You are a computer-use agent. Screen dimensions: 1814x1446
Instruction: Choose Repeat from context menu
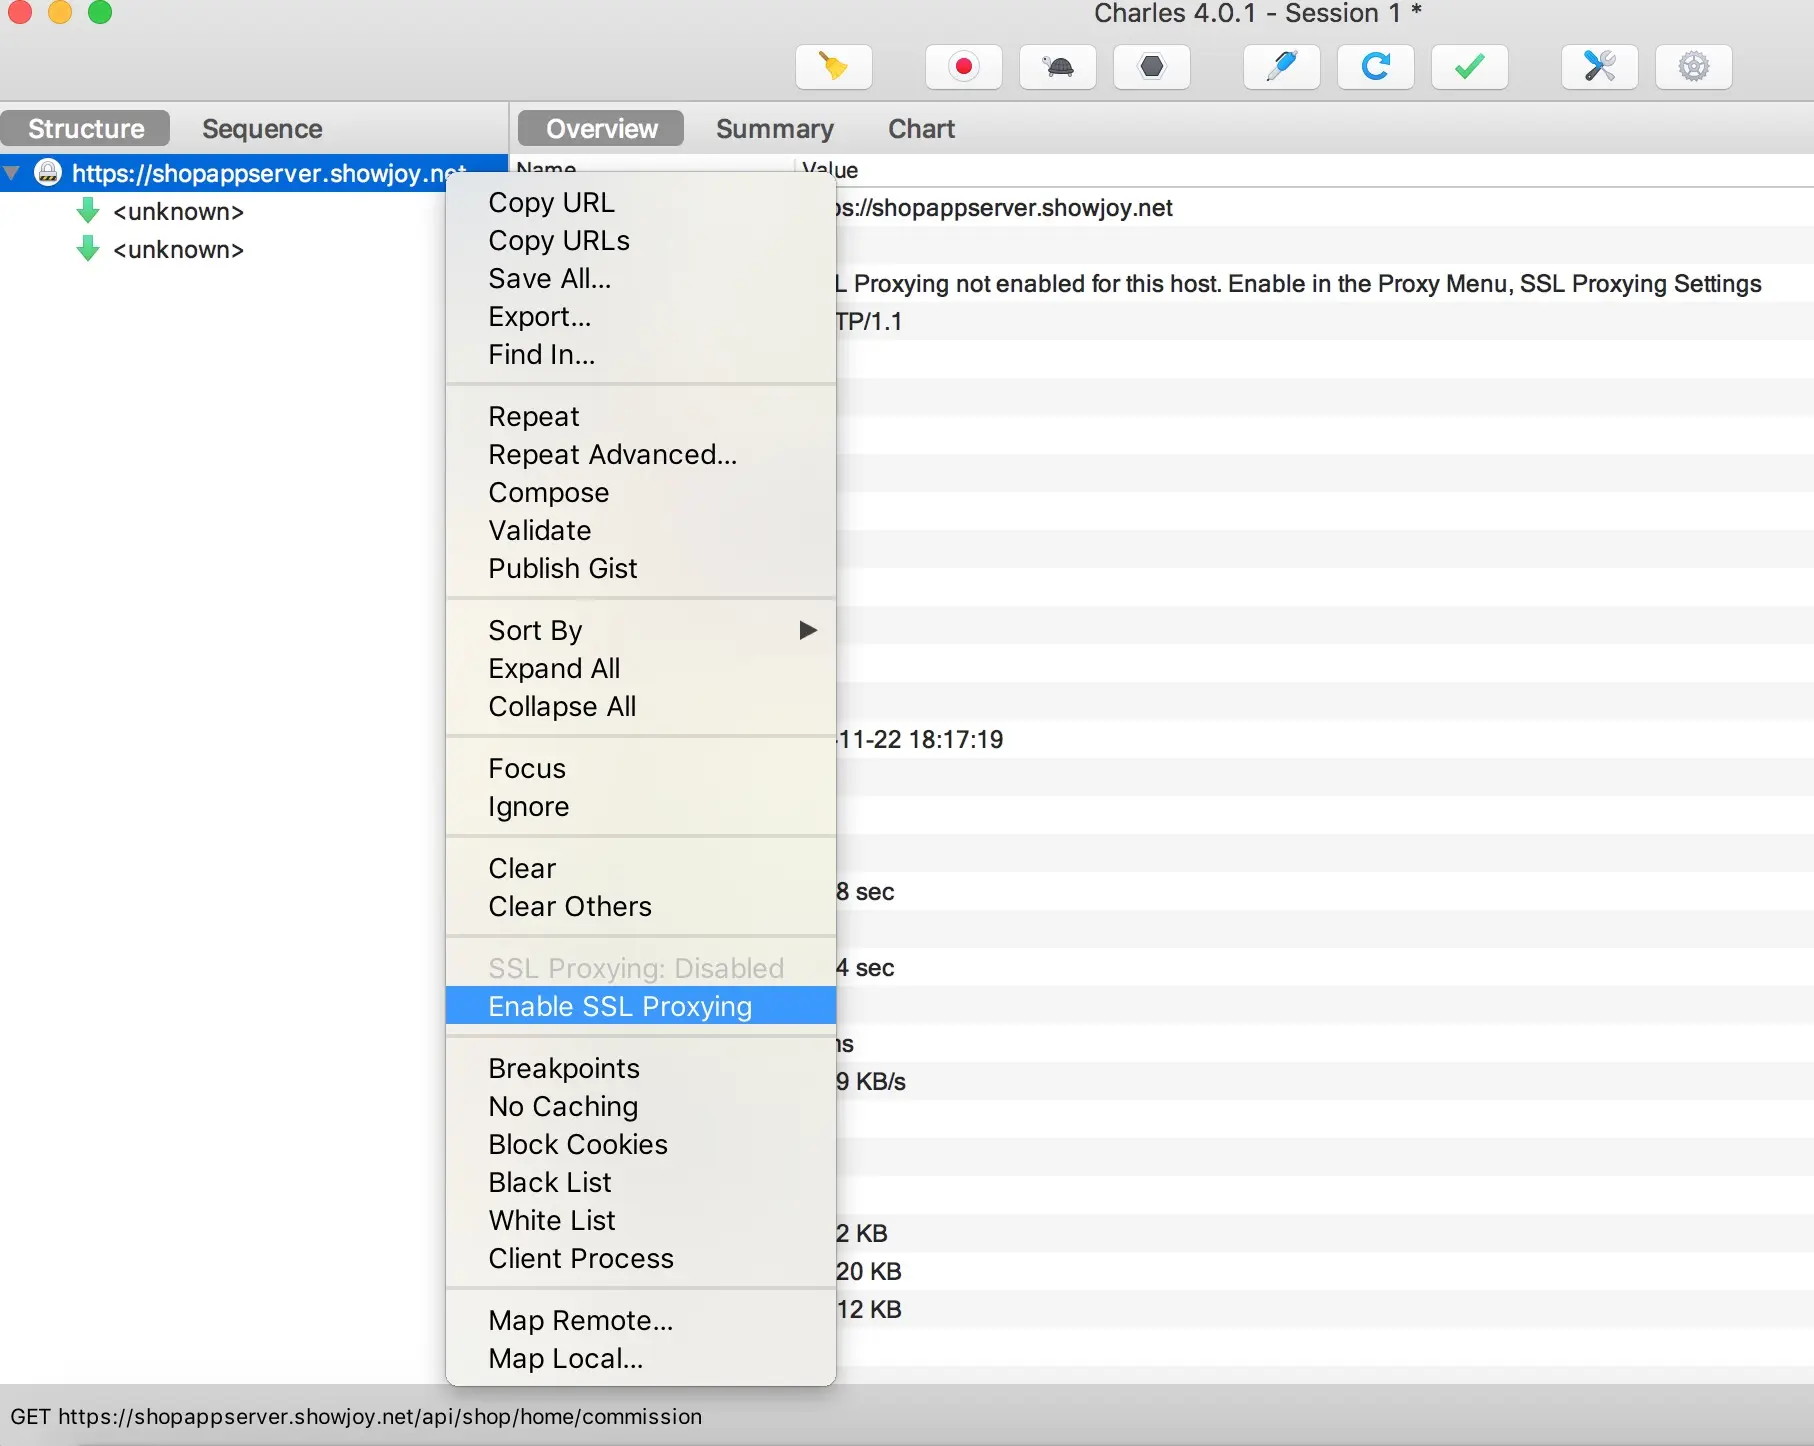(641, 417)
